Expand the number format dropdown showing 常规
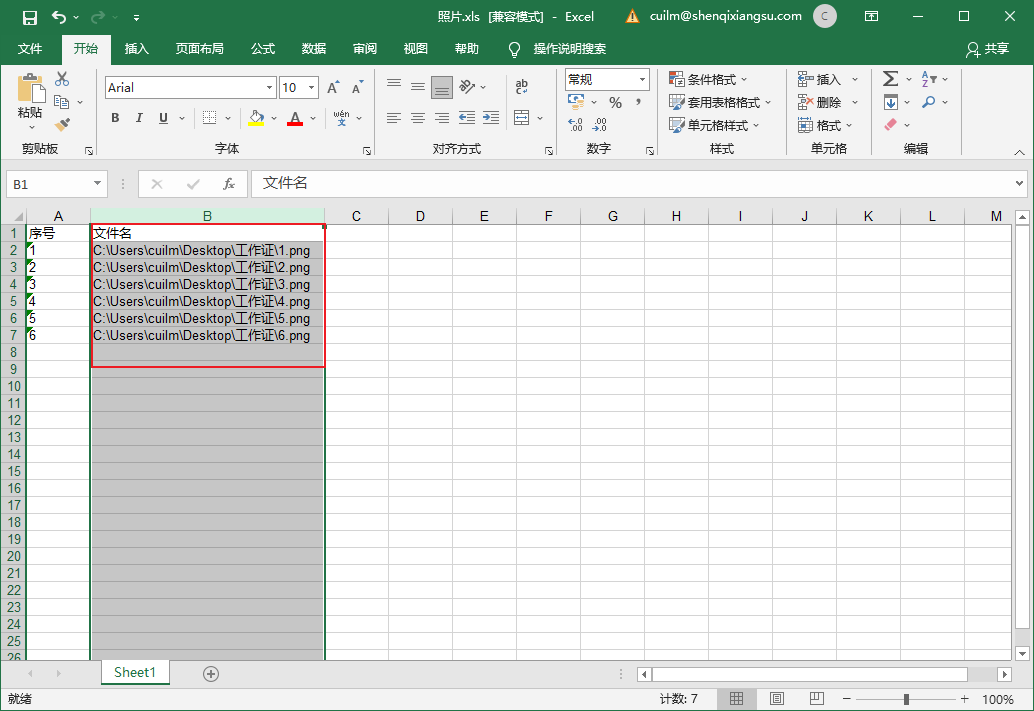Viewport: 1034px width, 711px height. [x=642, y=80]
